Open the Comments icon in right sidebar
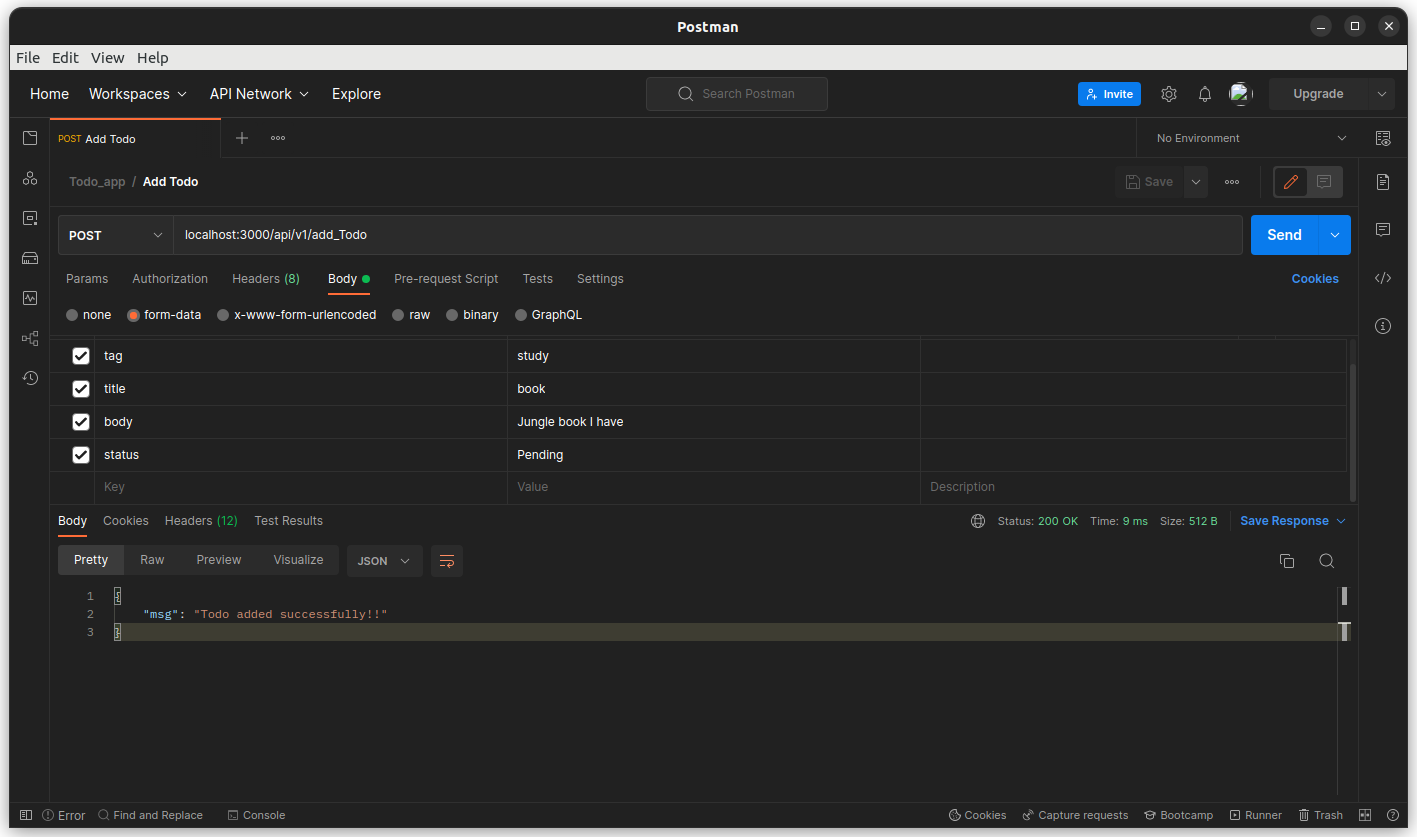Screen dimensions: 1417x837 (1383, 230)
